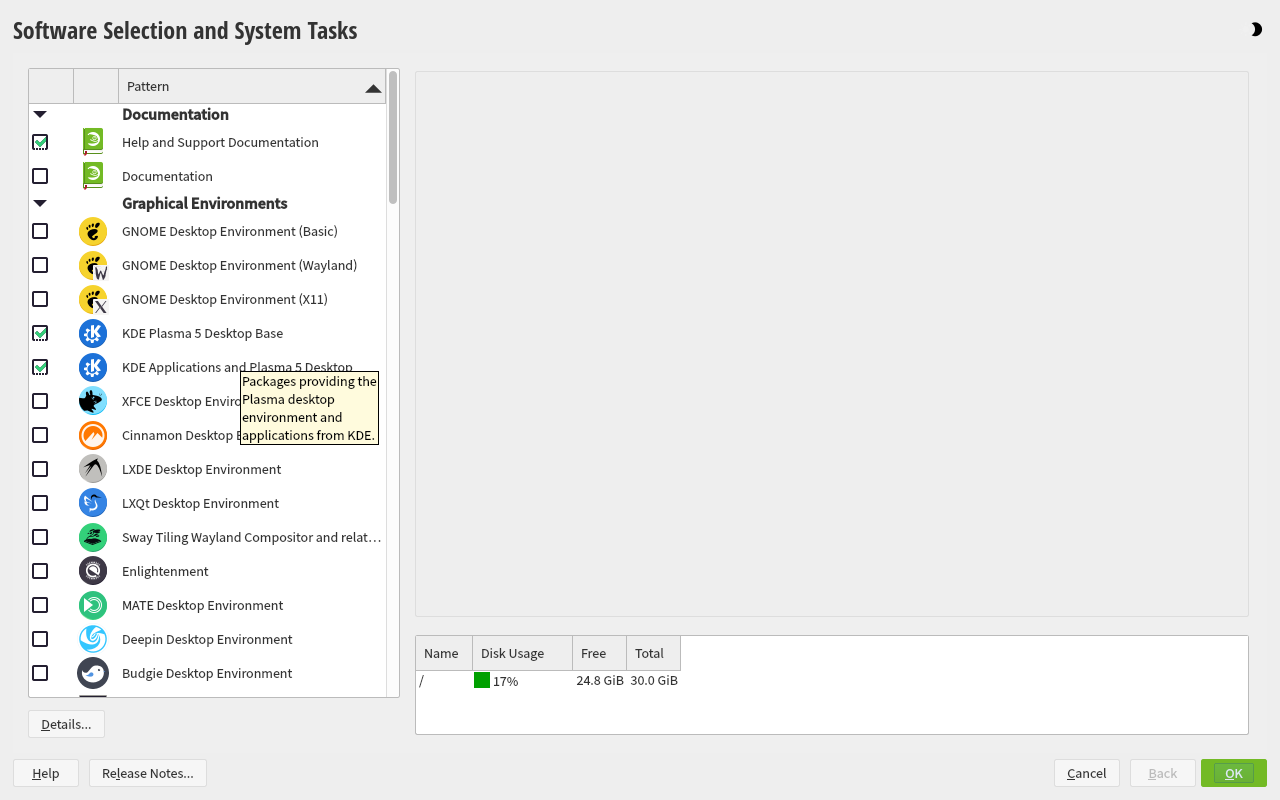The image size is (1280, 800).
Task: Select the MATE Desktop Environment row text
Action: pos(202,605)
